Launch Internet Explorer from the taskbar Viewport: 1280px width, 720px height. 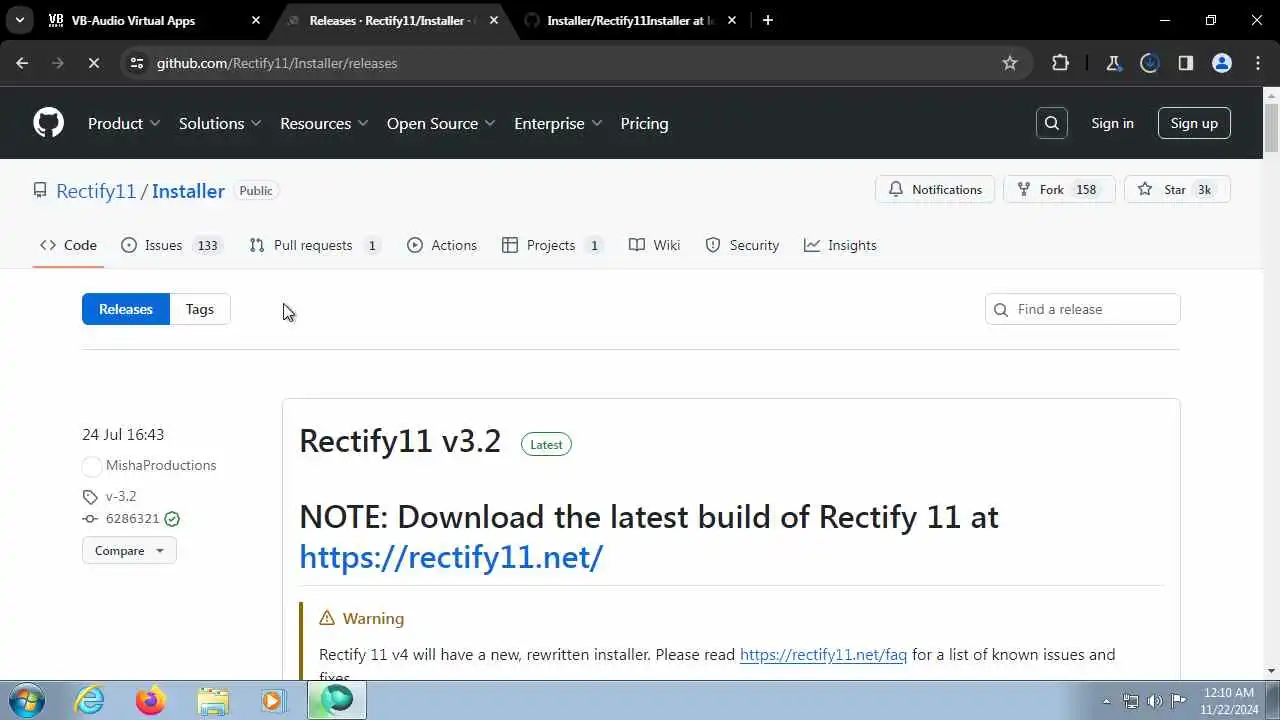pyautogui.click(x=90, y=700)
